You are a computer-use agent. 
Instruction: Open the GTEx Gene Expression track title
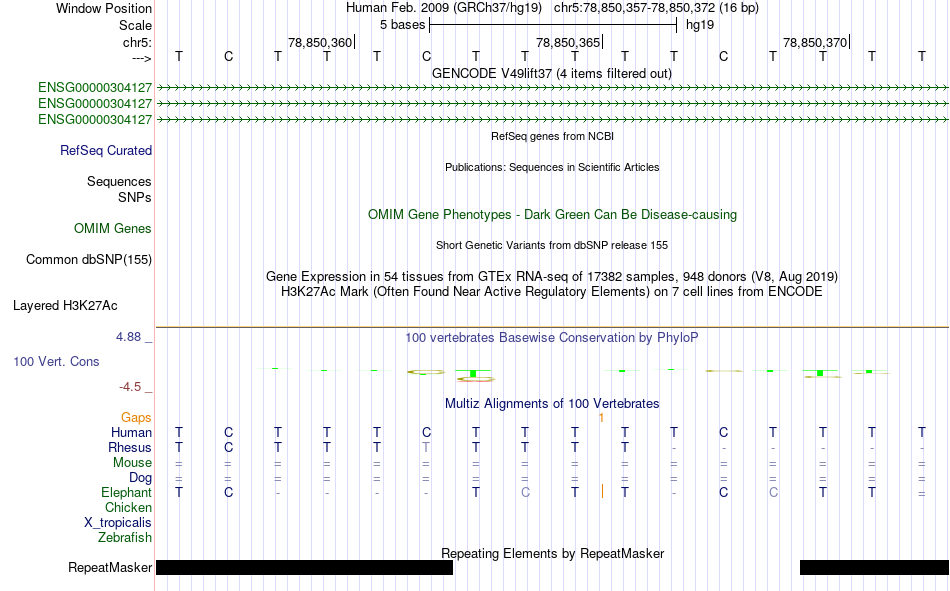coord(552,276)
